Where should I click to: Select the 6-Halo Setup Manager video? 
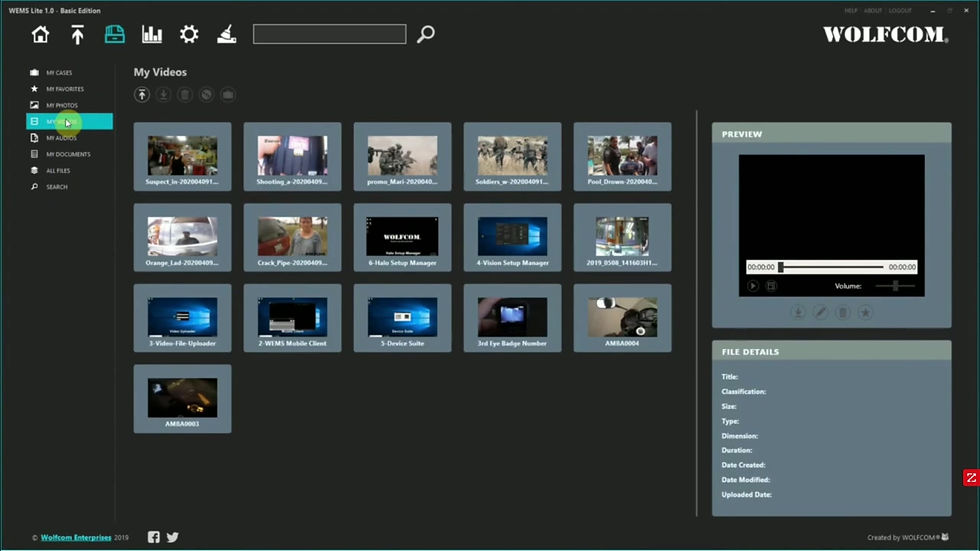click(x=402, y=237)
